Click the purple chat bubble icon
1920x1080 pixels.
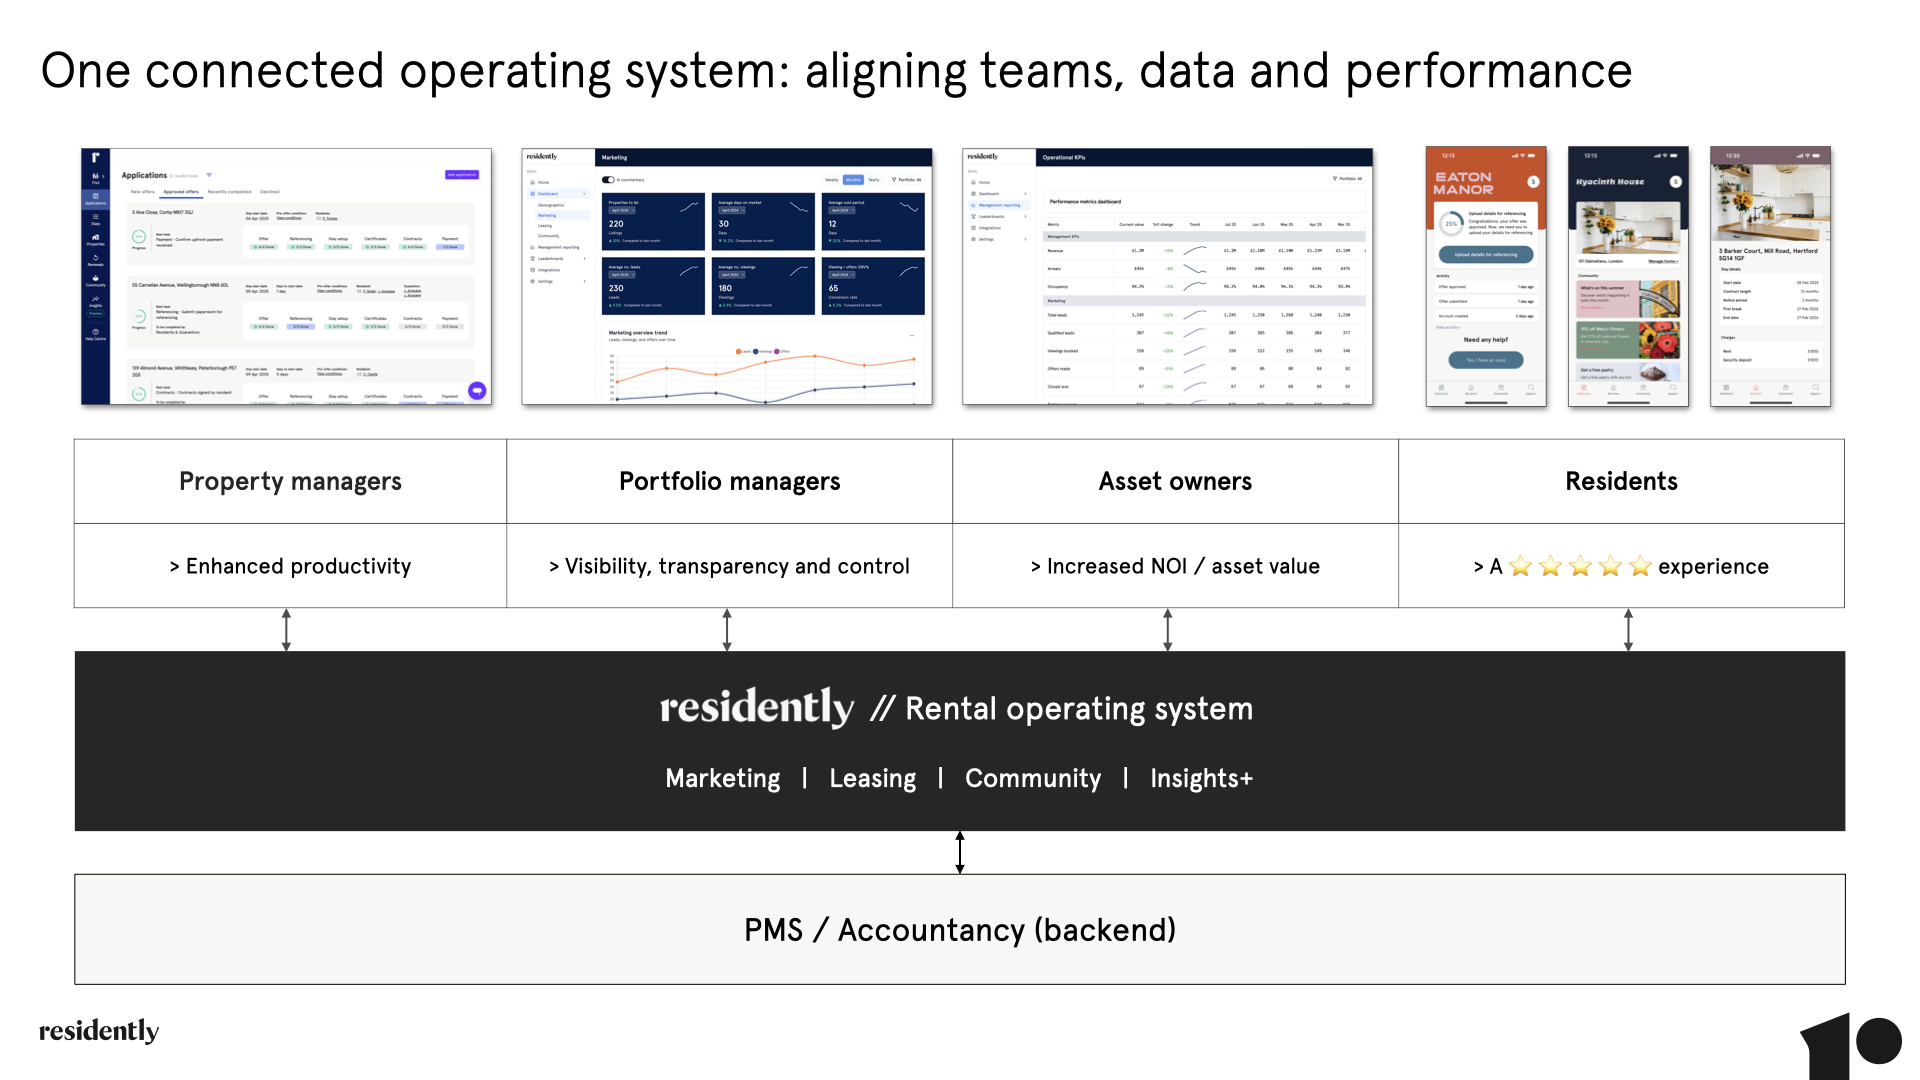[477, 390]
